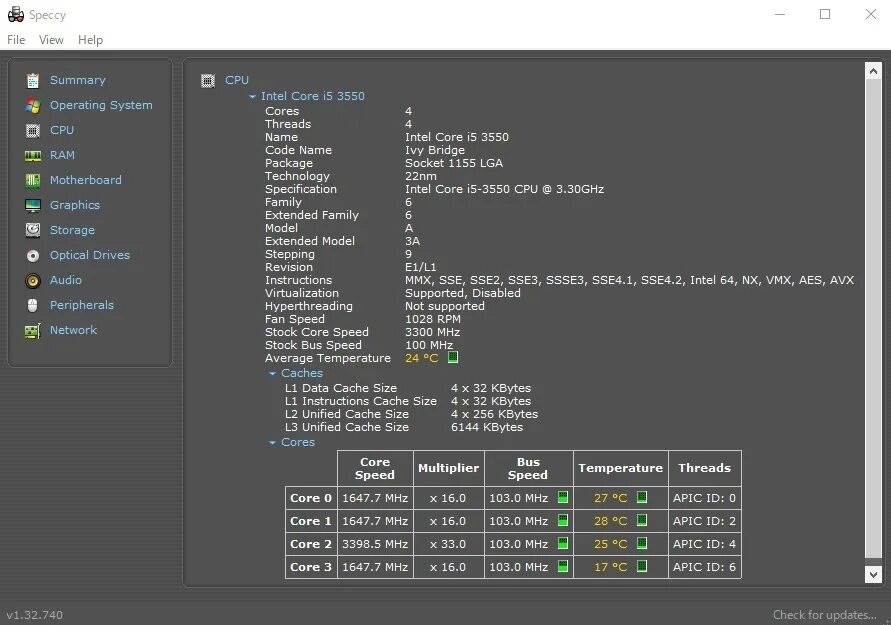Collapse the Cores section arrow
The image size is (891, 625).
coord(273,443)
